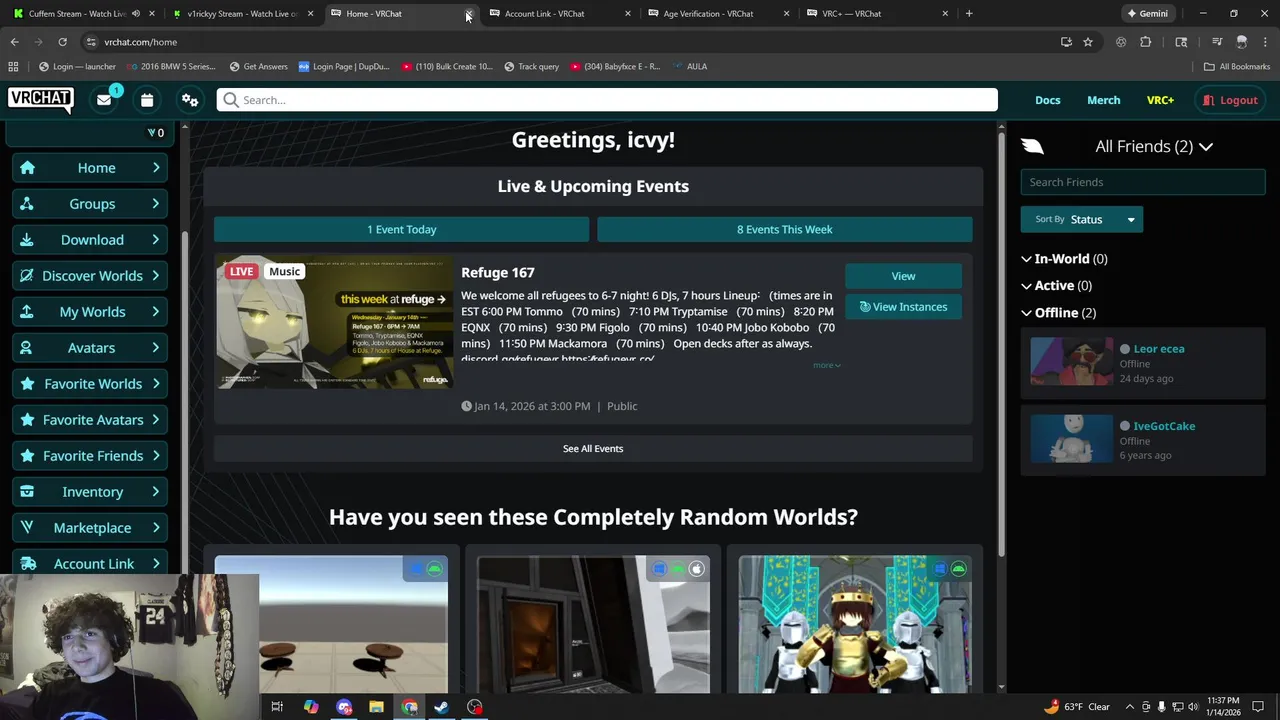Bookmark this page with star icon
Image resolution: width=1280 pixels, height=720 pixels.
1088,42
